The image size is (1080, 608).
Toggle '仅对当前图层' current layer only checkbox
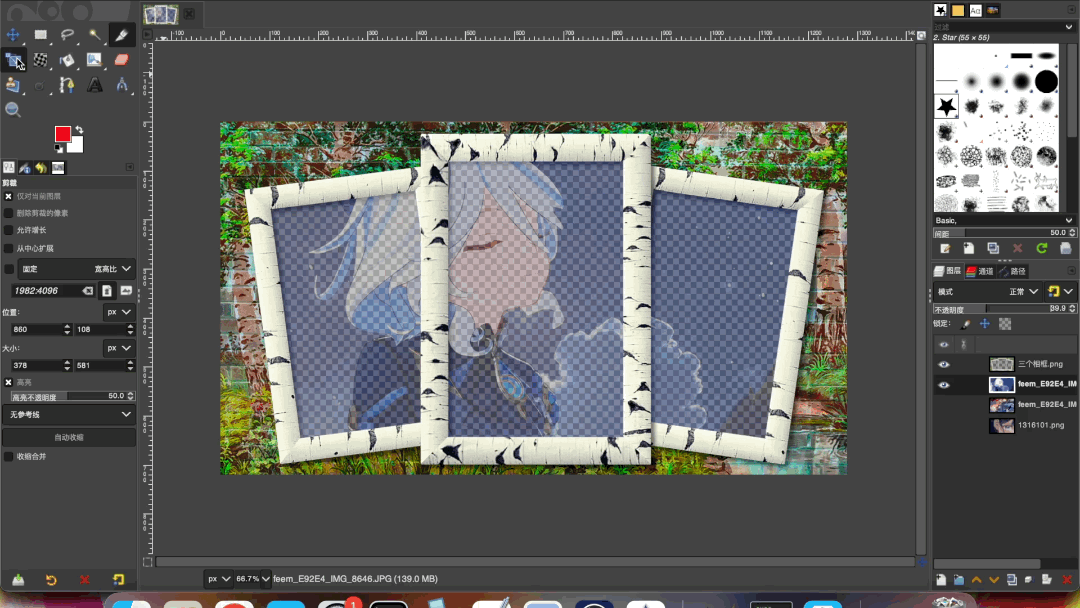pos(8,196)
